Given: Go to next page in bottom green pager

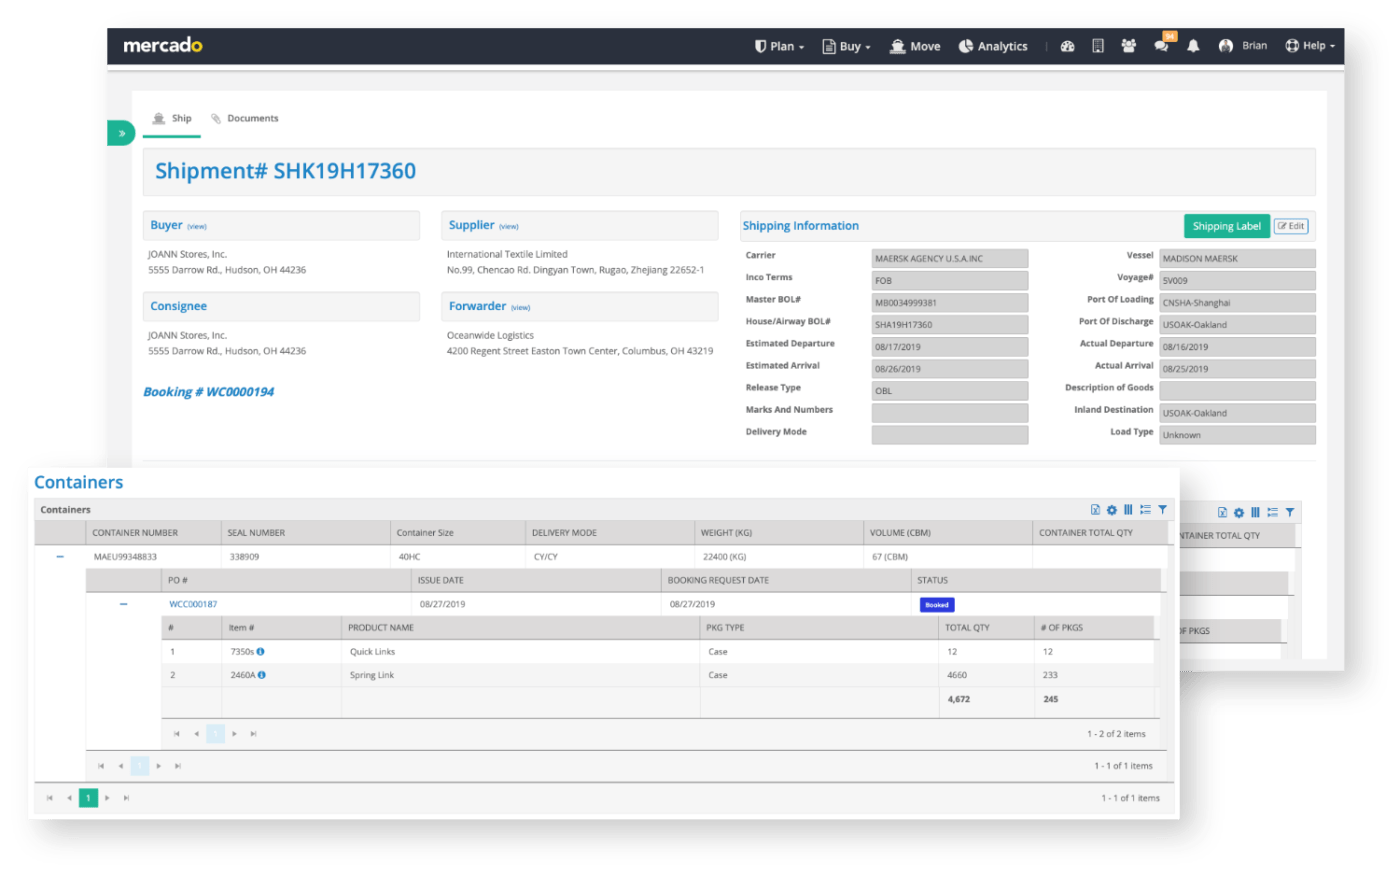Looking at the screenshot, I should pos(107,798).
